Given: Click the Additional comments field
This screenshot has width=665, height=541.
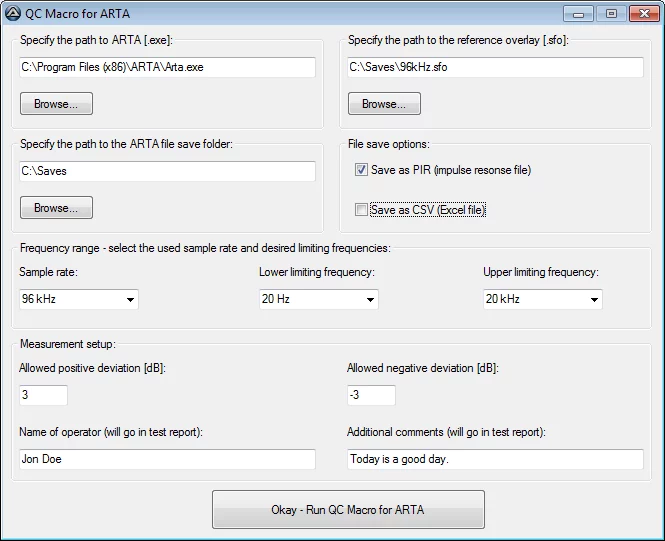Looking at the screenshot, I should click(x=495, y=459).
